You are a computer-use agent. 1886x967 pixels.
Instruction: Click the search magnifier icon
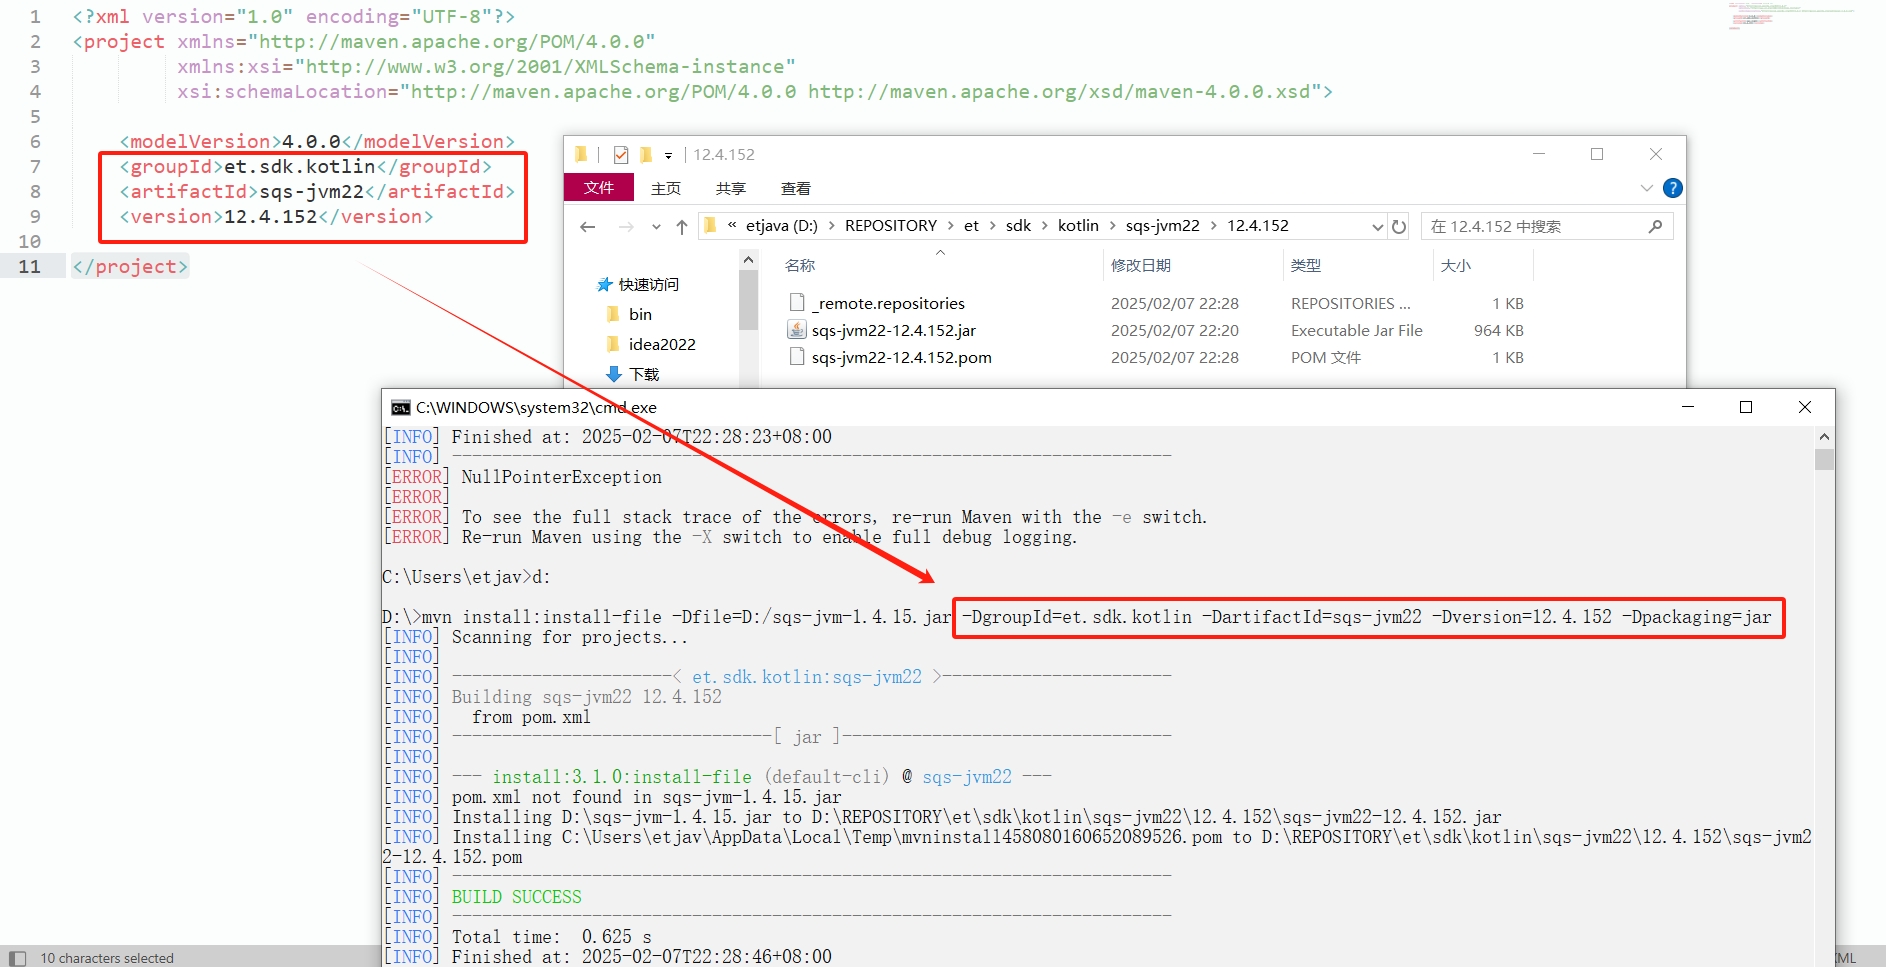click(1655, 227)
